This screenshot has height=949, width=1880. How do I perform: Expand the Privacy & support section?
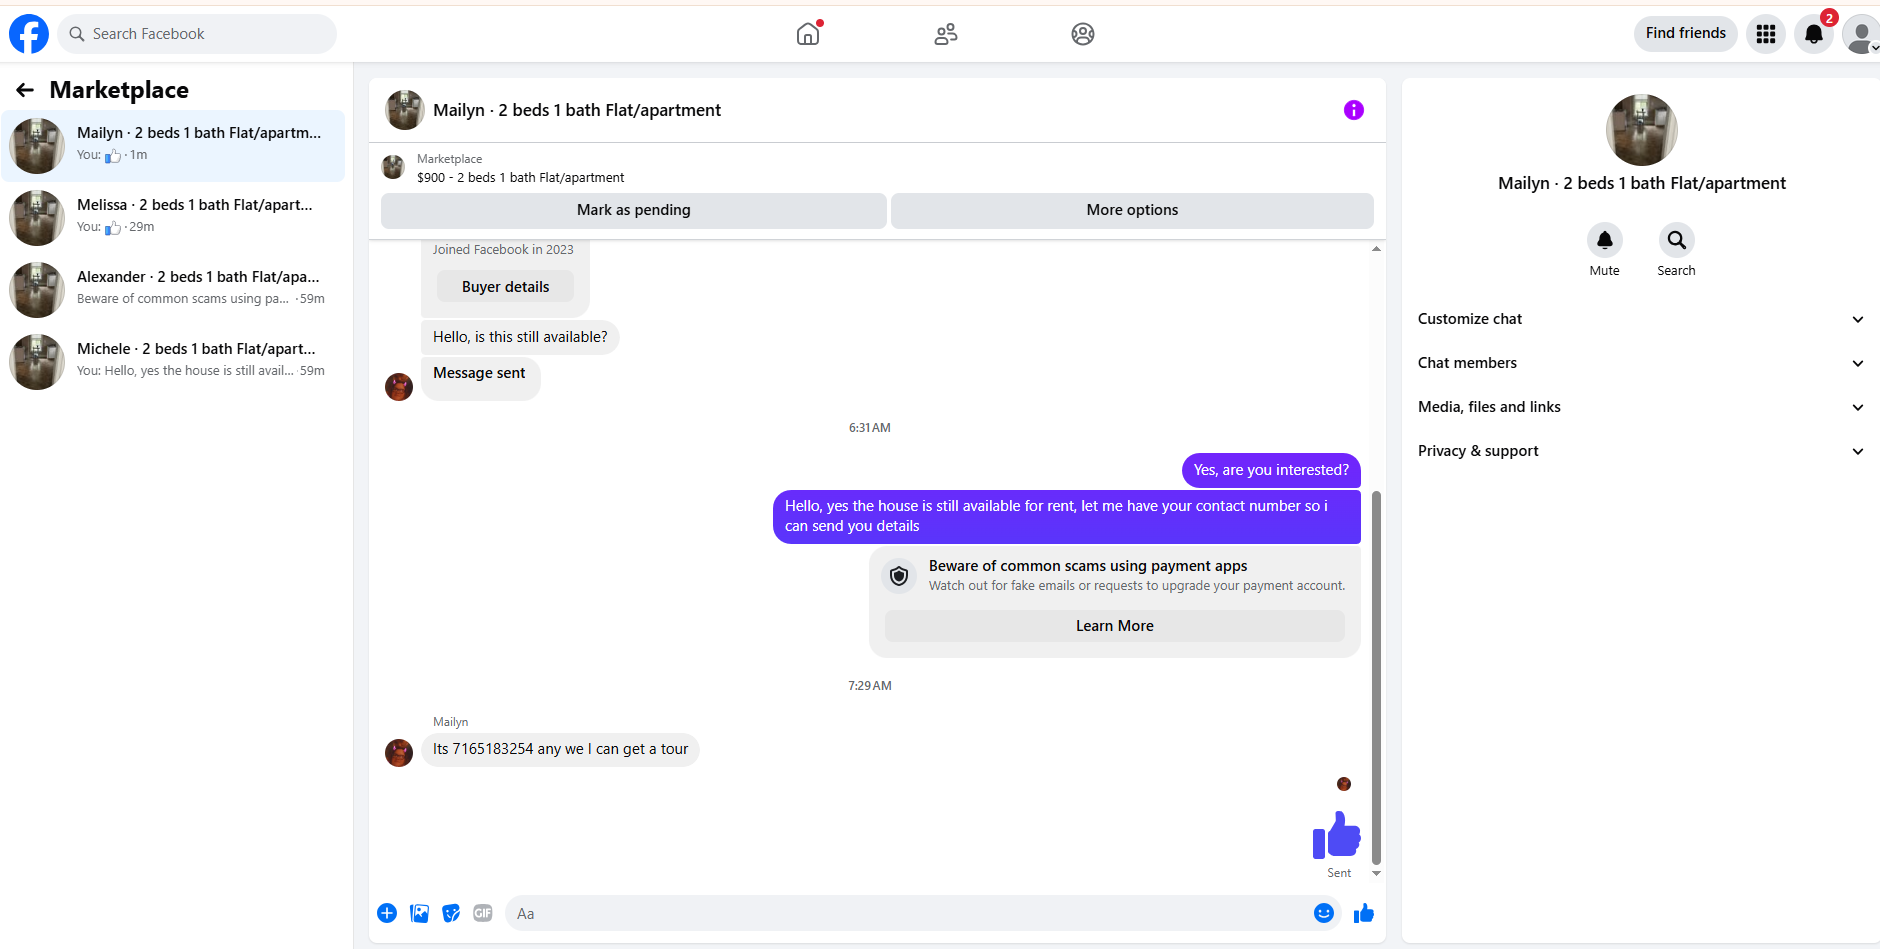[x=1641, y=451]
